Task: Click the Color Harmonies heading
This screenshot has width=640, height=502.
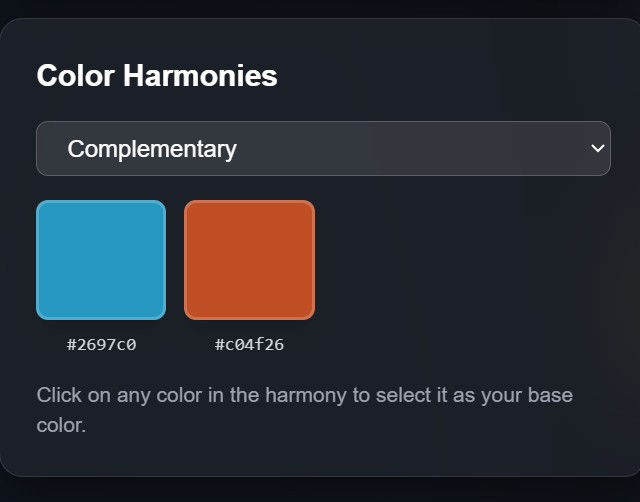Action: [x=157, y=76]
